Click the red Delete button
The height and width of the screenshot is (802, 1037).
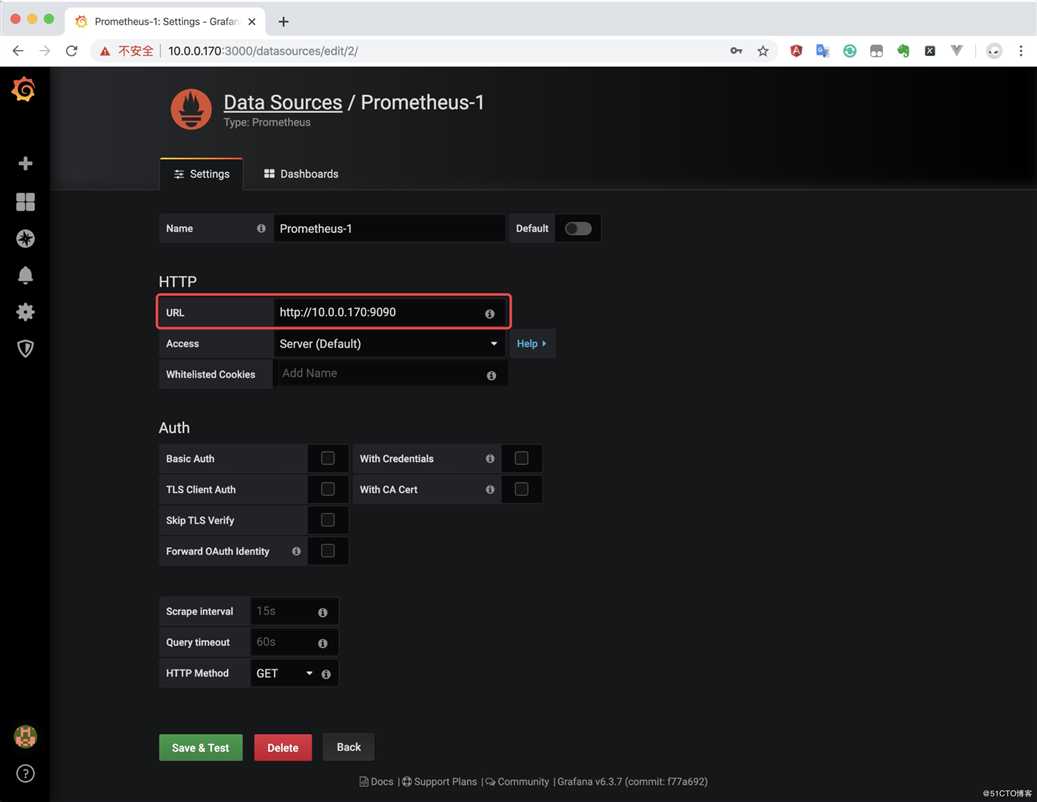[283, 748]
